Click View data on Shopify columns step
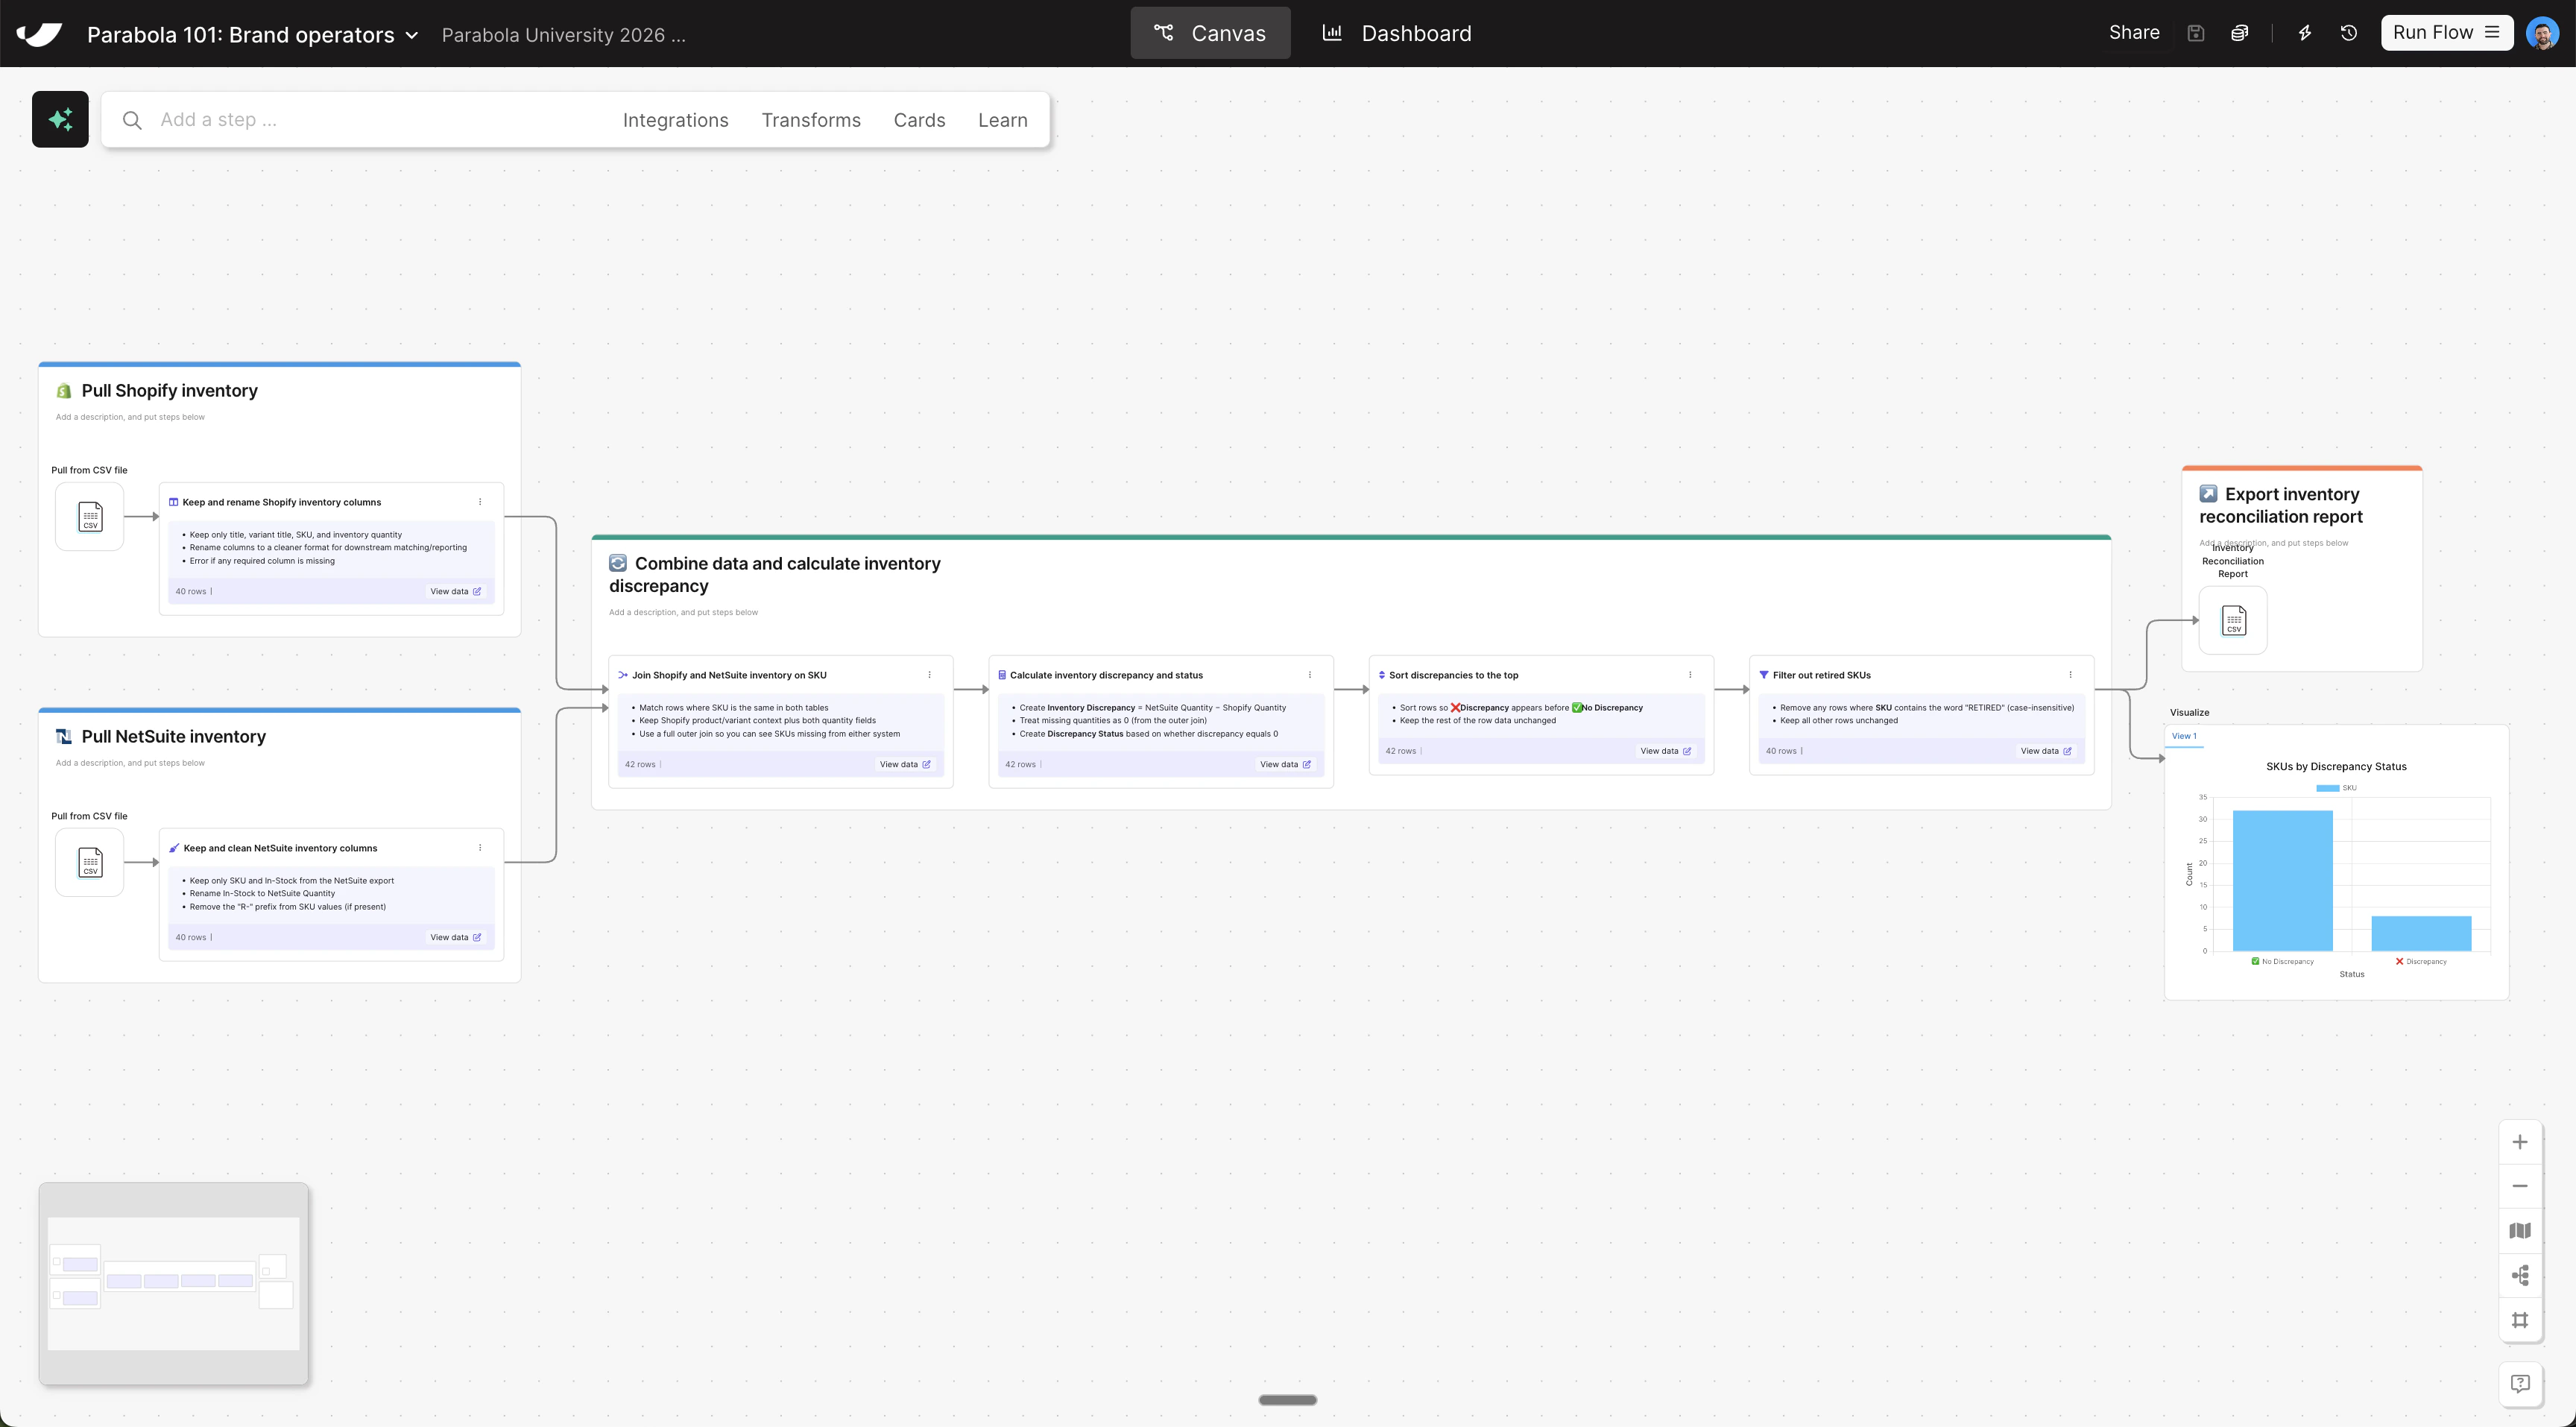Viewport: 2576px width, 1427px height. pyautogui.click(x=456, y=591)
